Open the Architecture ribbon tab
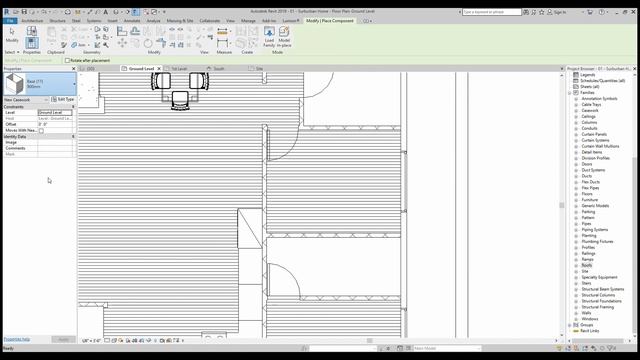Viewport: 640px width, 360px height. [x=32, y=20]
